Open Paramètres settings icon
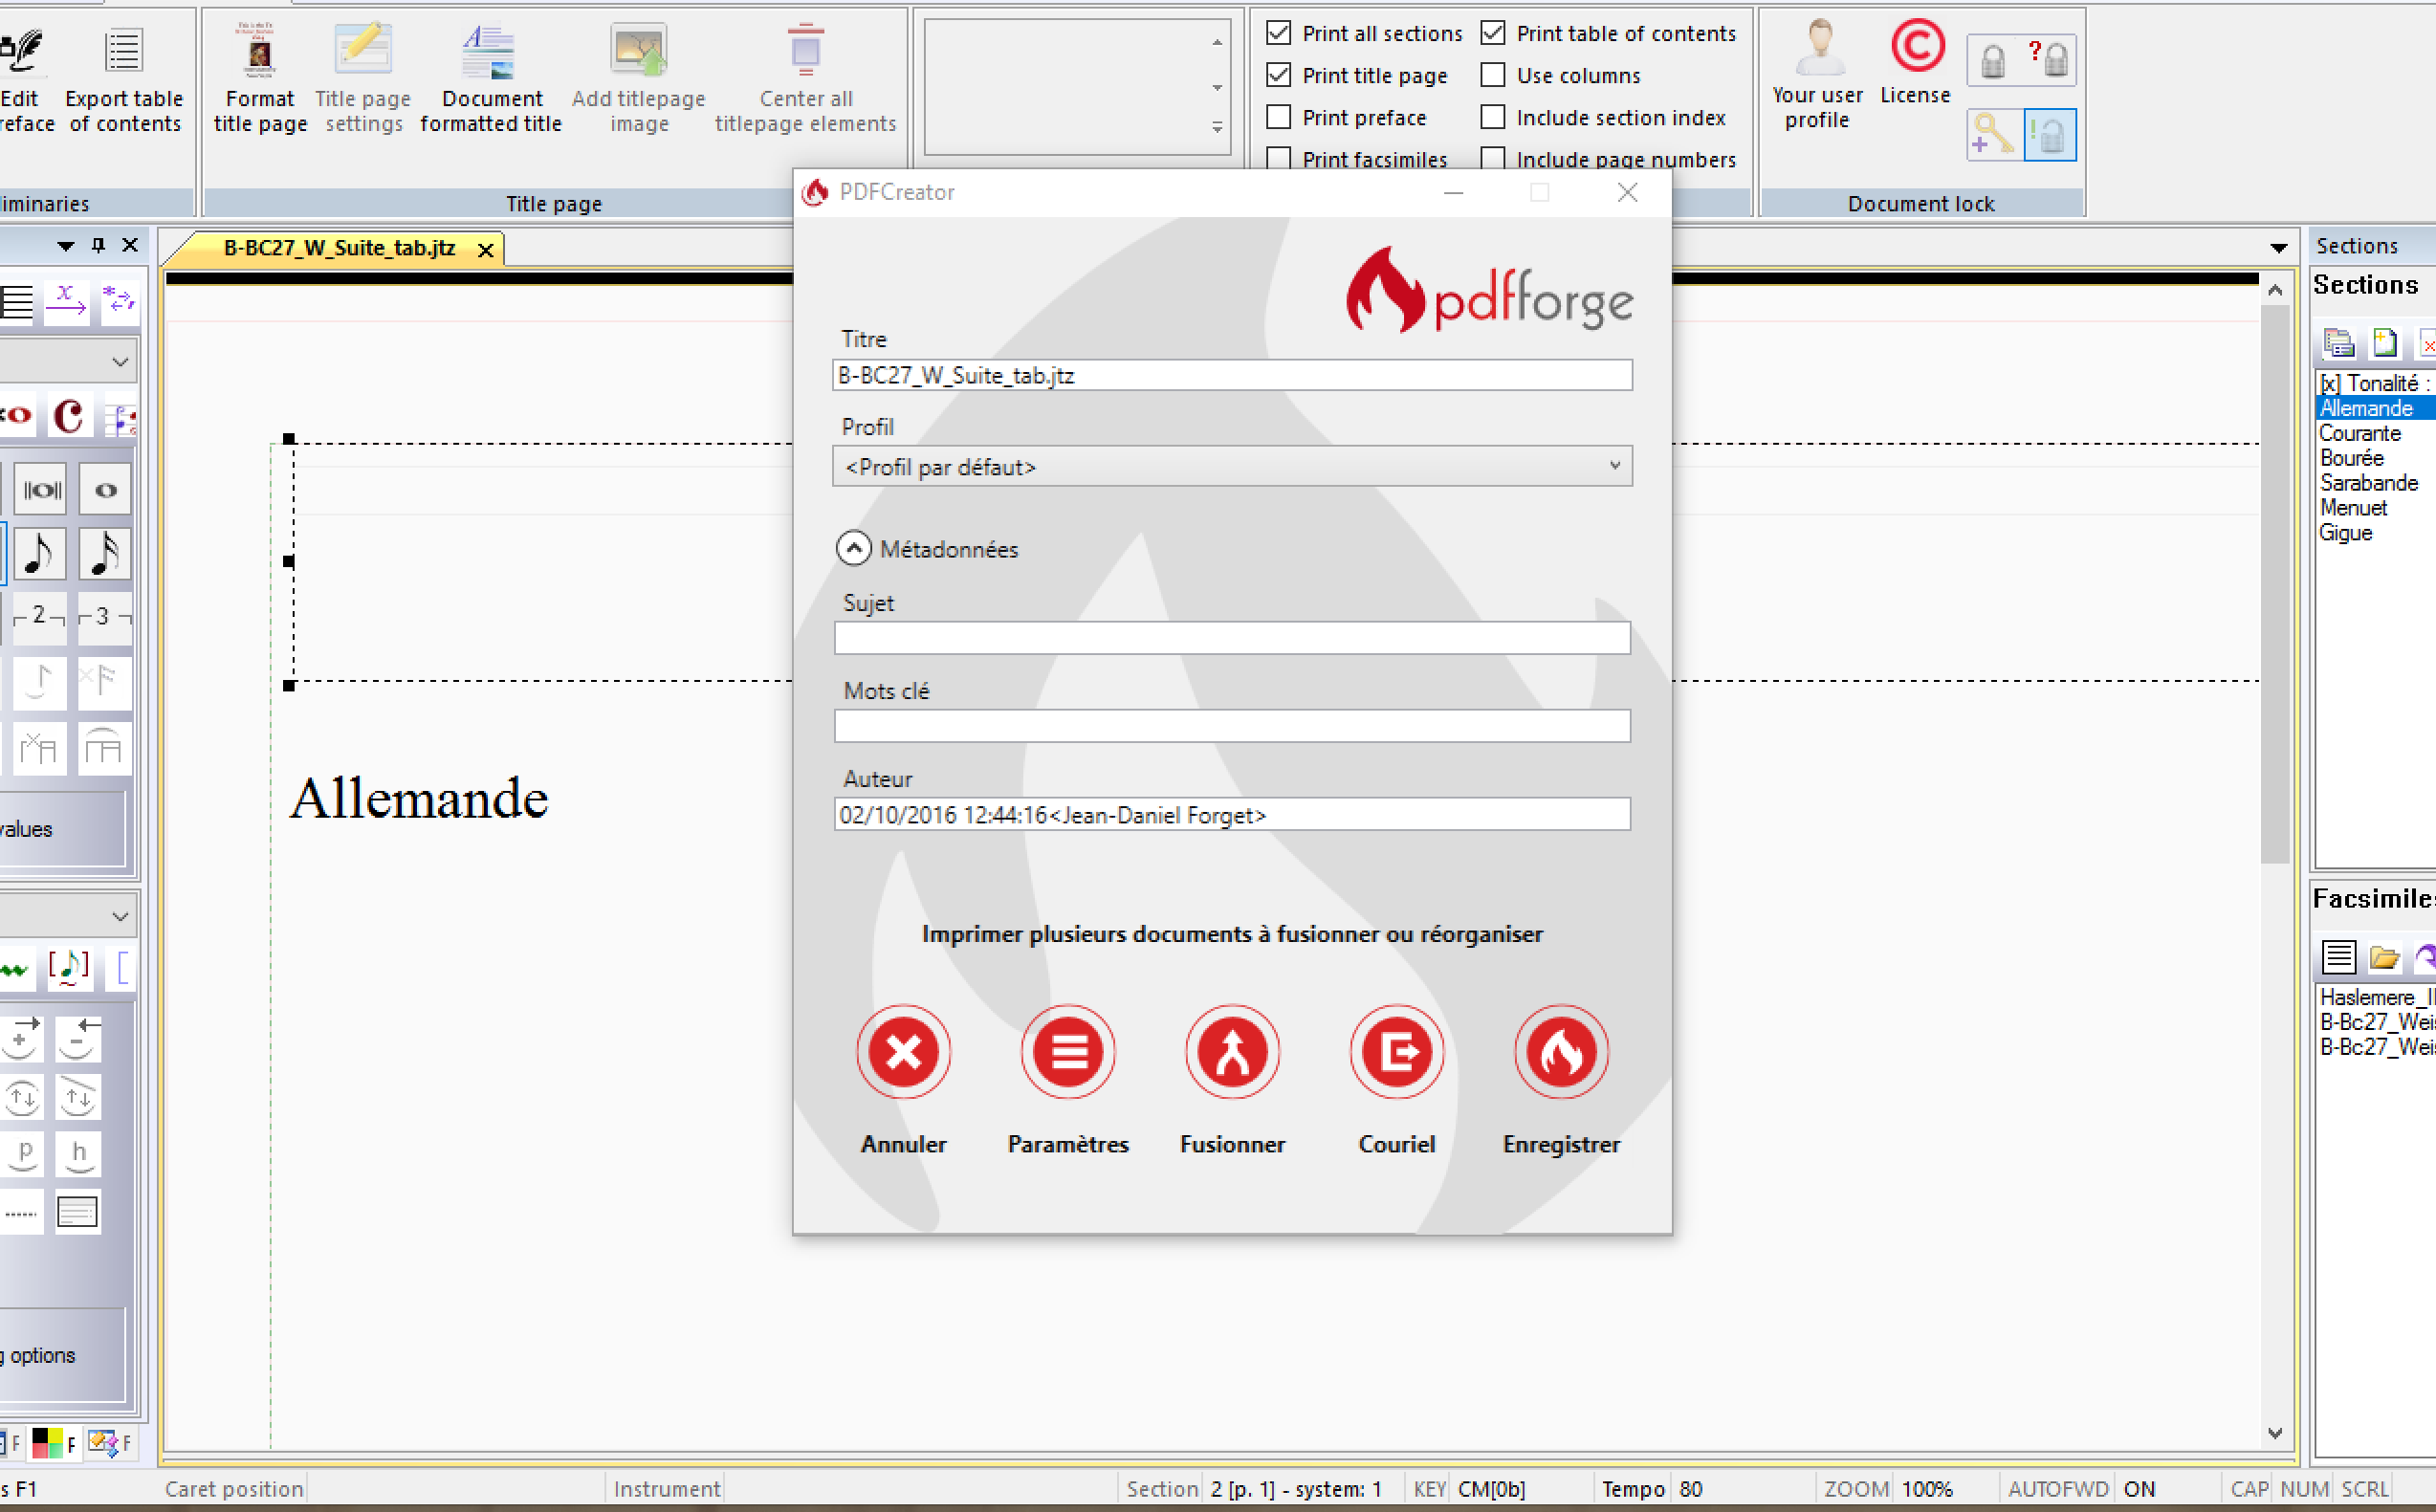The image size is (2436, 1512). click(x=1068, y=1051)
